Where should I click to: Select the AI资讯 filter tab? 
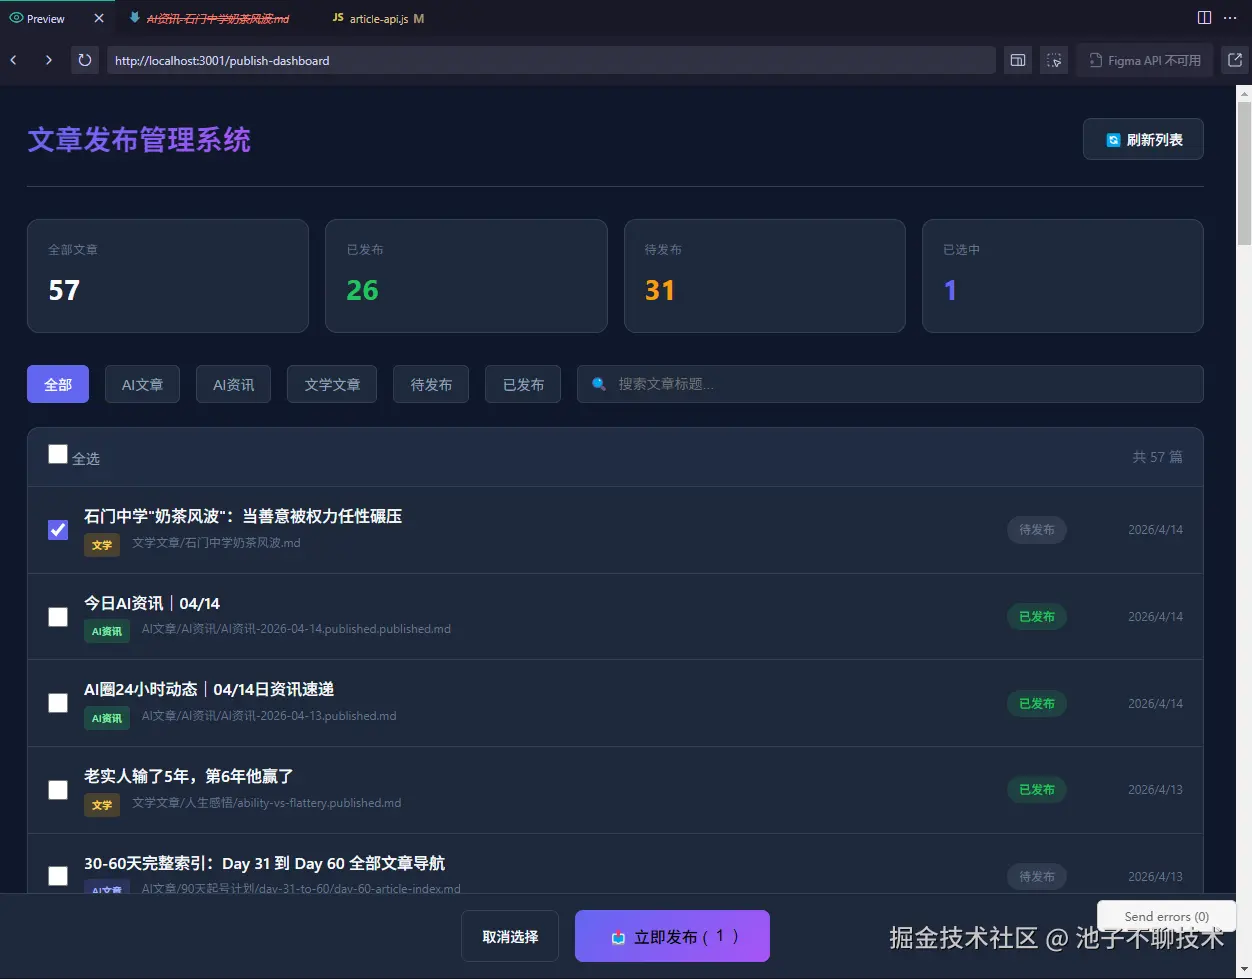(233, 384)
